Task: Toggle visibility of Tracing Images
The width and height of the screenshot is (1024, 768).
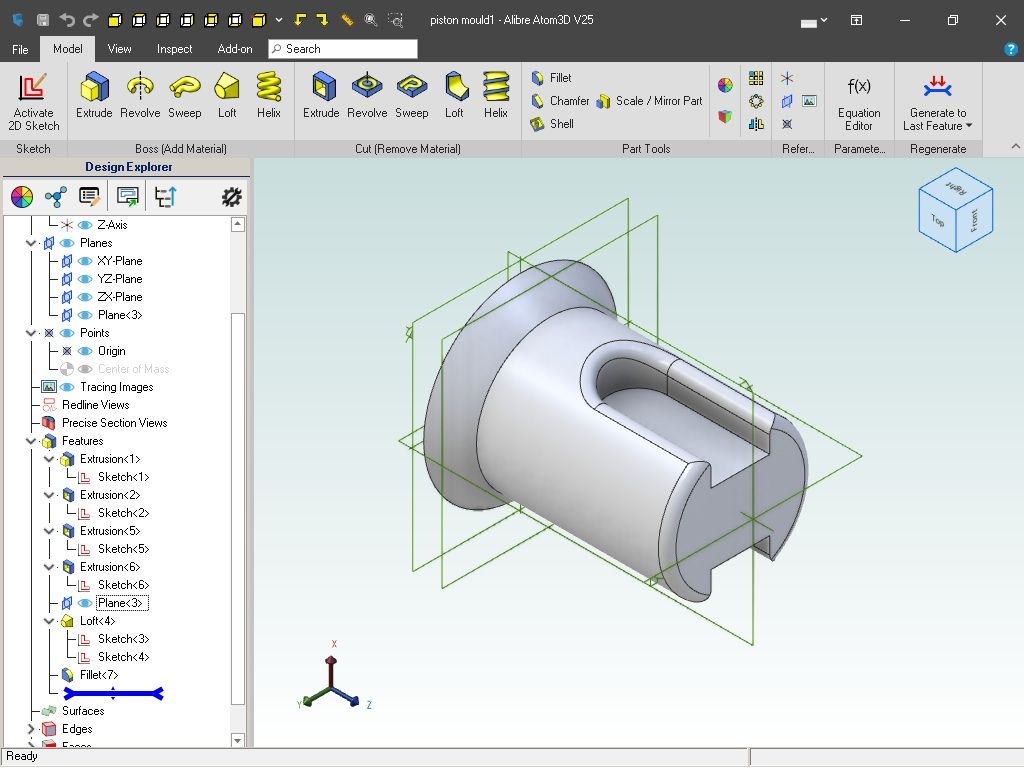Action: click(67, 387)
